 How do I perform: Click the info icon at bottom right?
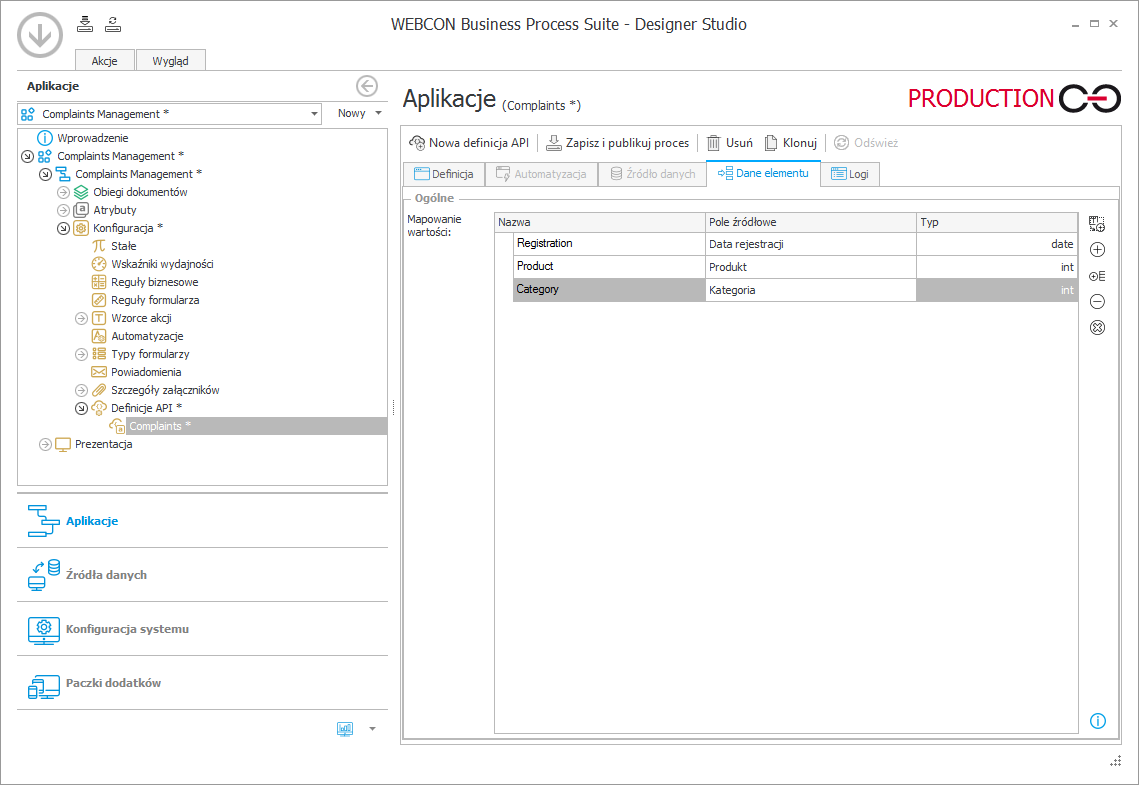(1098, 721)
